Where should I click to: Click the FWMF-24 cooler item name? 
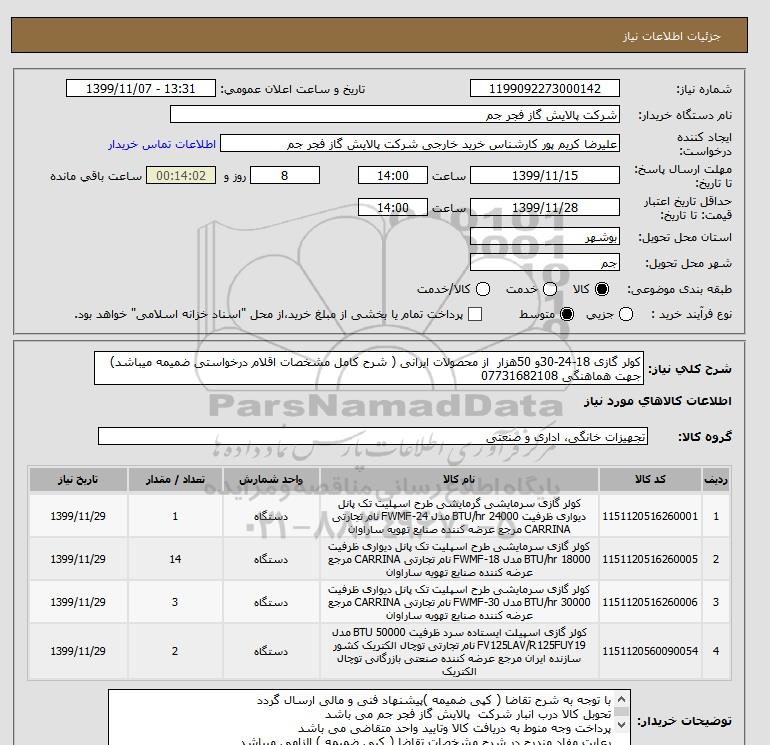[x=459, y=516]
